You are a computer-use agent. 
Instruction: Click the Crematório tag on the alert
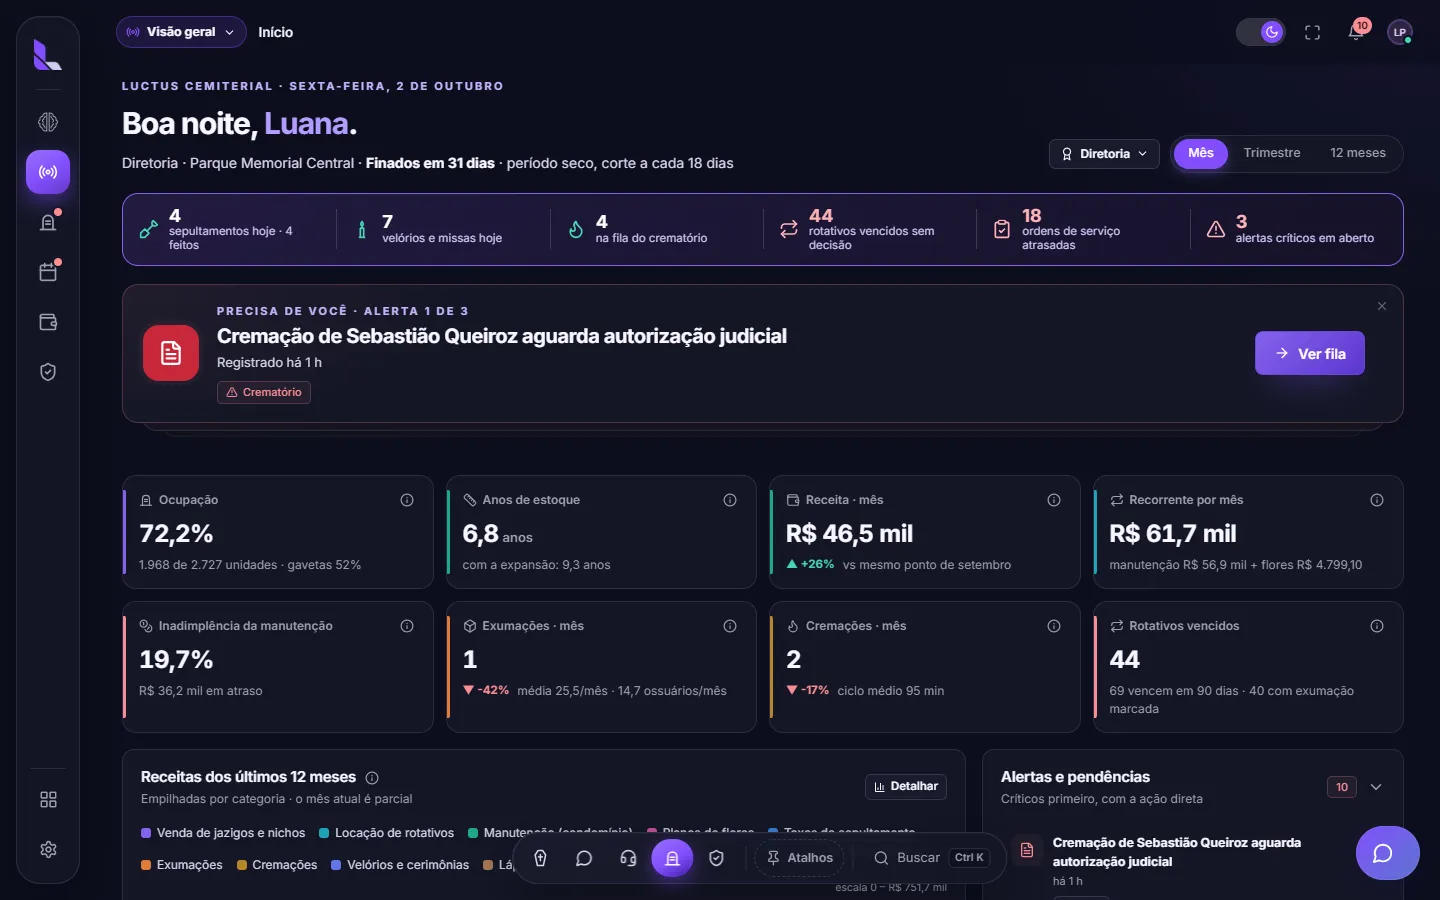(x=264, y=393)
